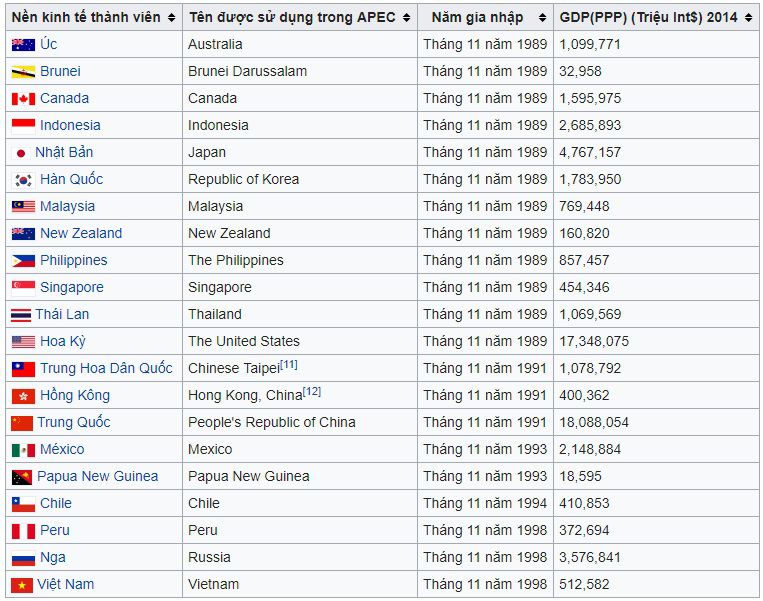763x601 pixels.
Task: Click the Brunei flag icon
Action: click(x=23, y=72)
